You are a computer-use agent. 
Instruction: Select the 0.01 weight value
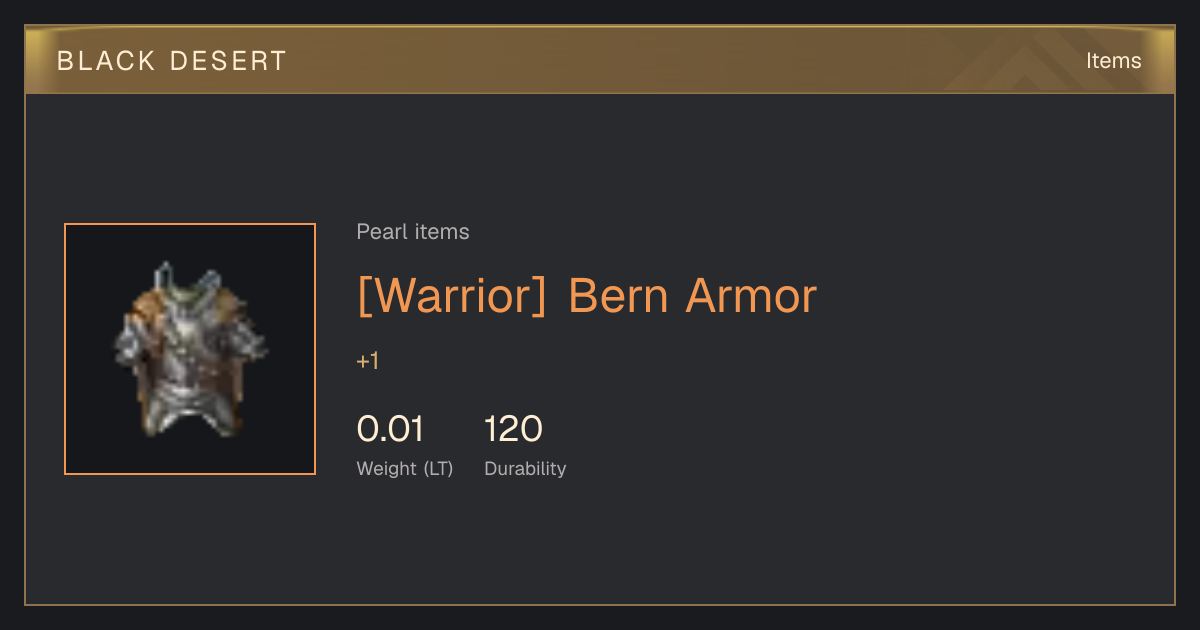click(390, 429)
